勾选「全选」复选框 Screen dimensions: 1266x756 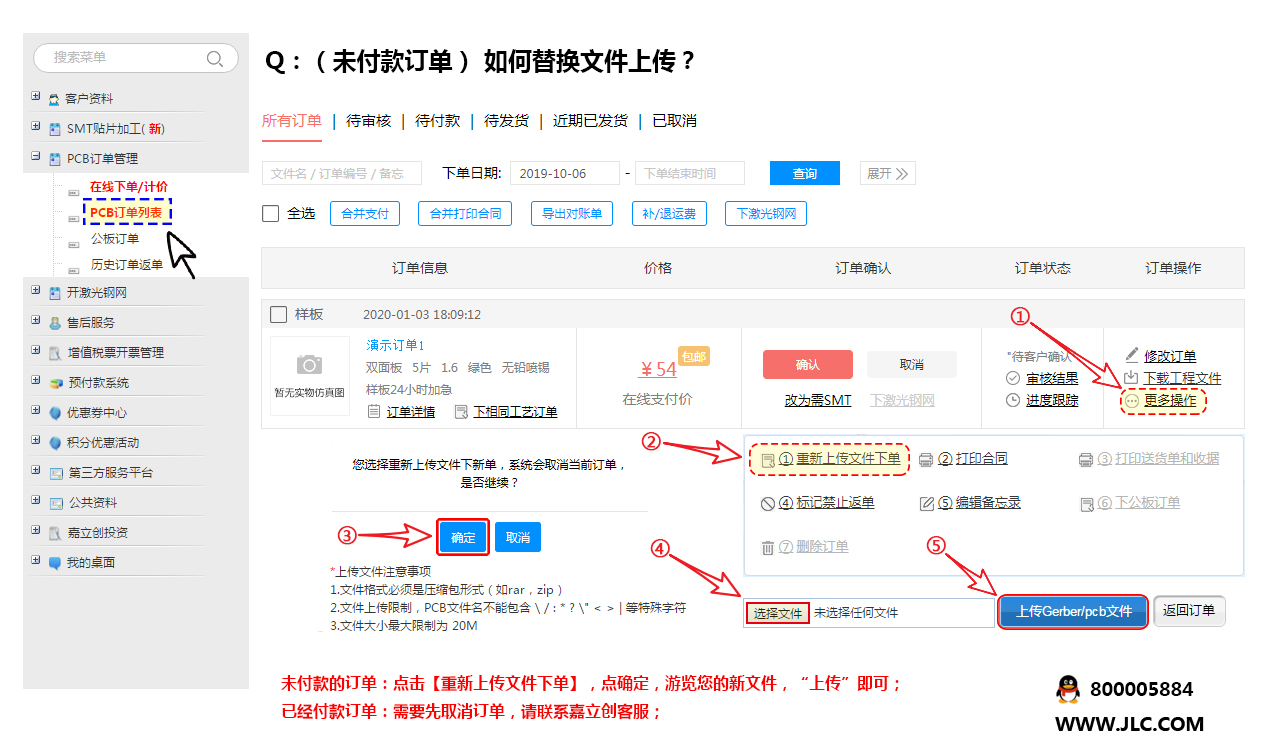point(269,212)
